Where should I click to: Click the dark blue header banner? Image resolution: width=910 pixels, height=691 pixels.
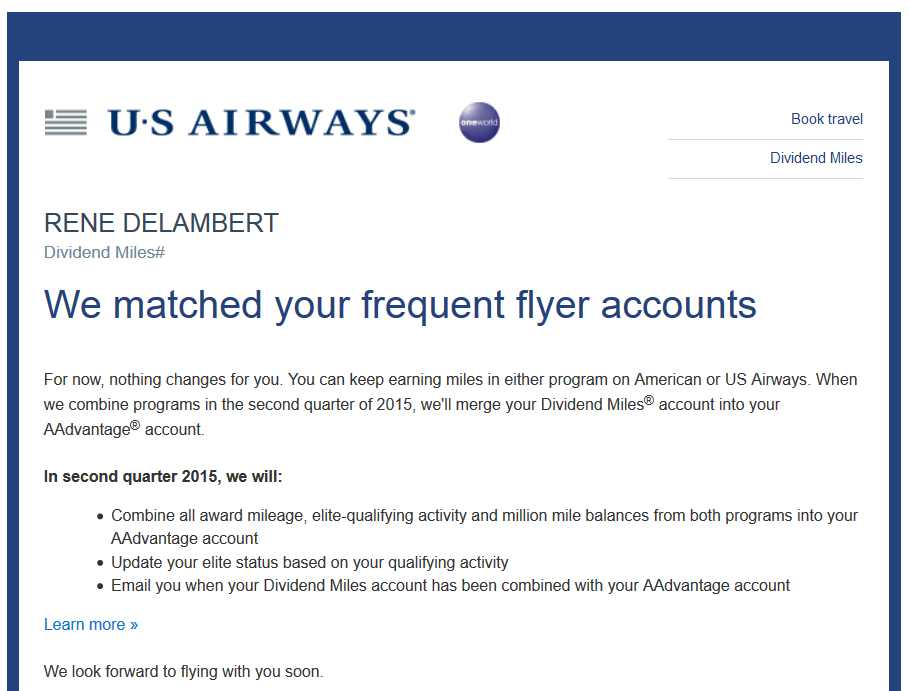pyautogui.click(x=454, y=36)
